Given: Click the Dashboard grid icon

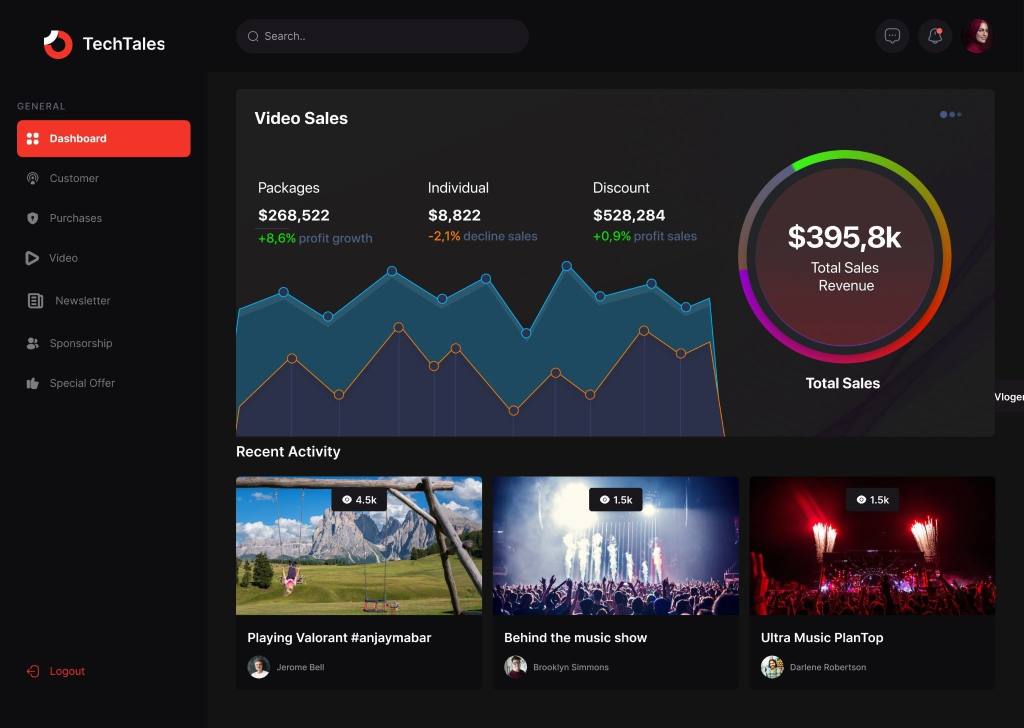Looking at the screenshot, I should [33, 138].
